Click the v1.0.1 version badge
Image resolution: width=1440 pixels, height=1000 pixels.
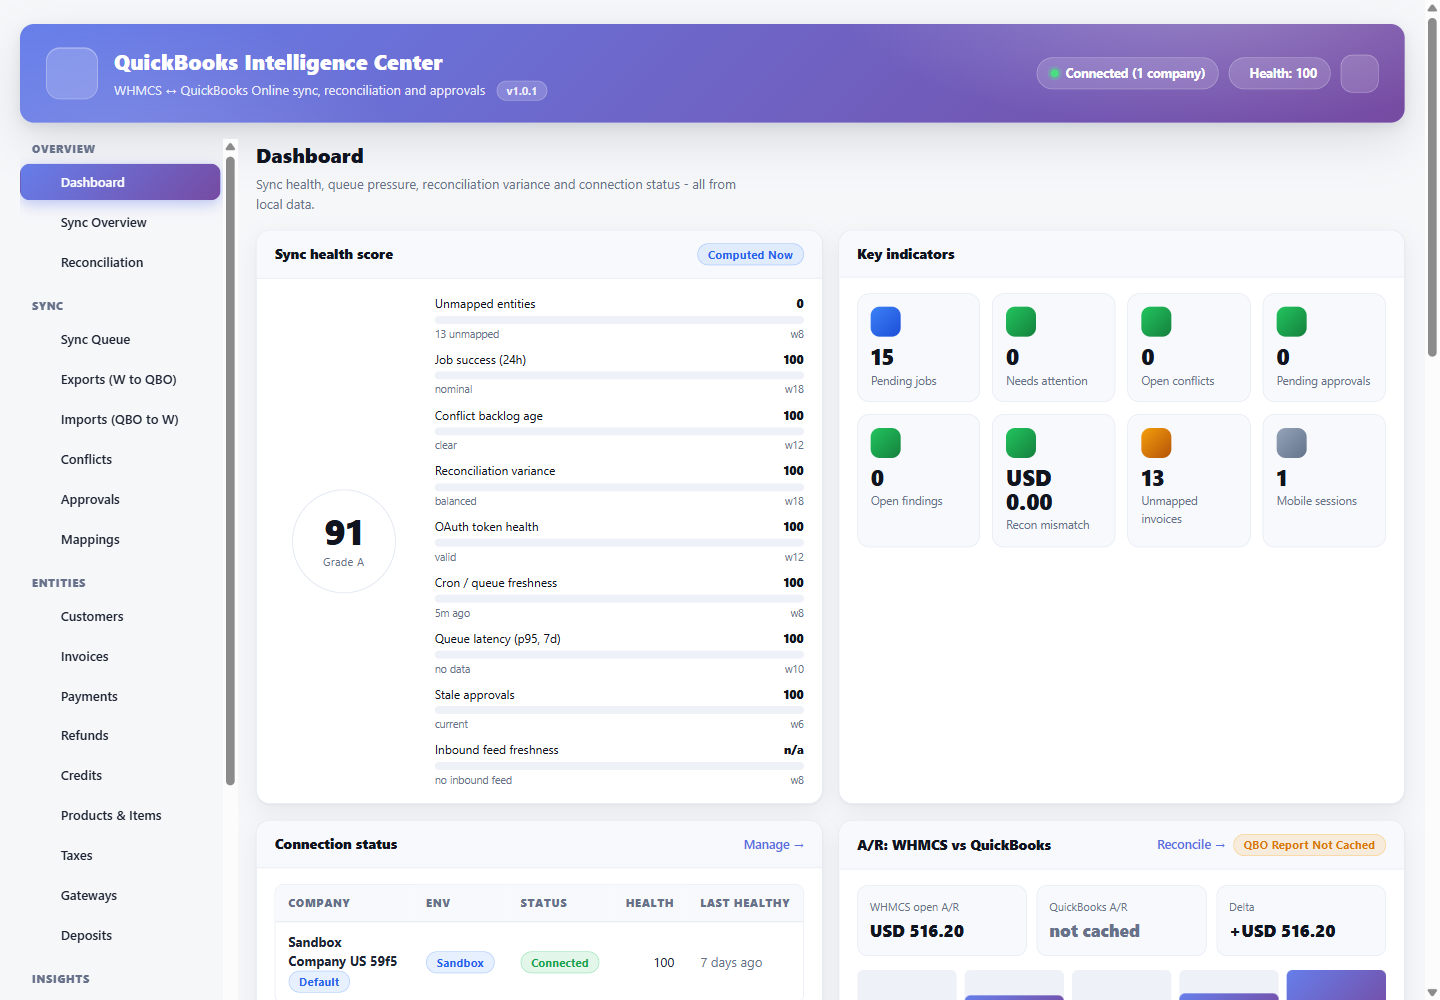[x=521, y=91]
